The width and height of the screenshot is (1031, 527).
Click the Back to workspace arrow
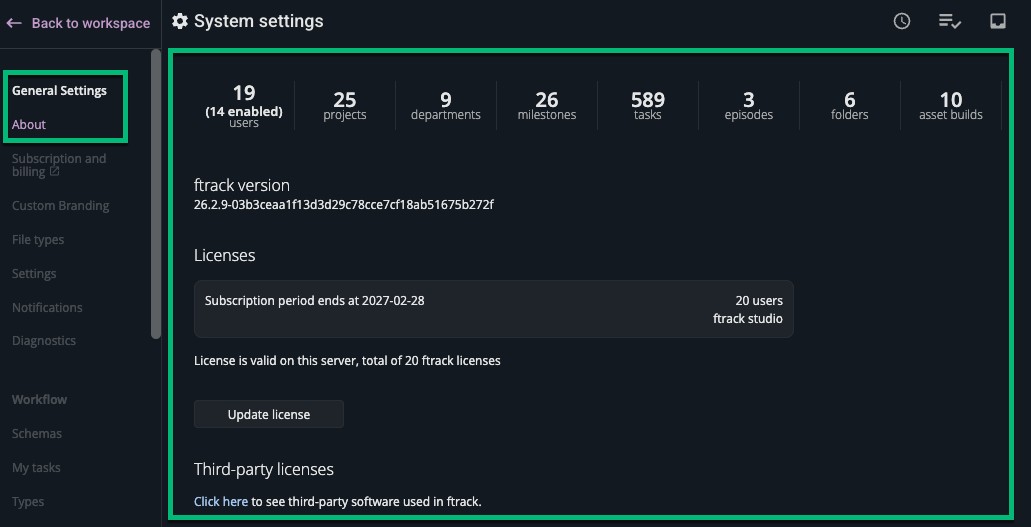coord(14,23)
